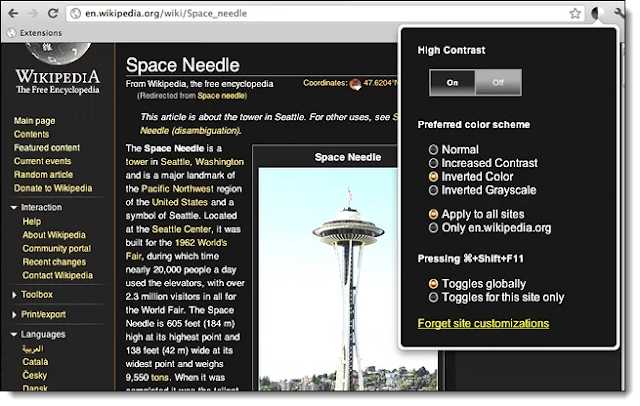The height and width of the screenshot is (406, 640).
Task: Open Main page sidebar link
Action: [x=34, y=121]
